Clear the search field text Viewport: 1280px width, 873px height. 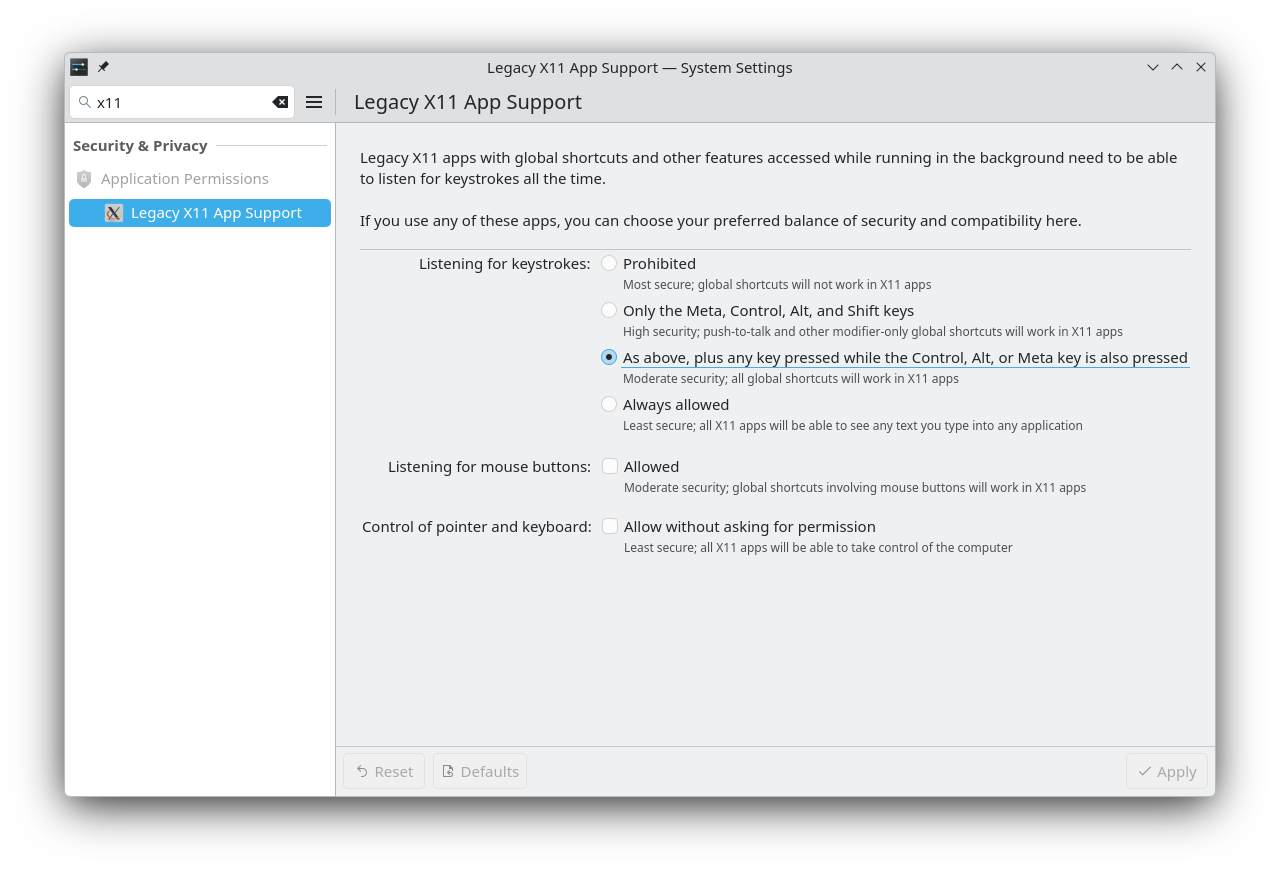[280, 102]
